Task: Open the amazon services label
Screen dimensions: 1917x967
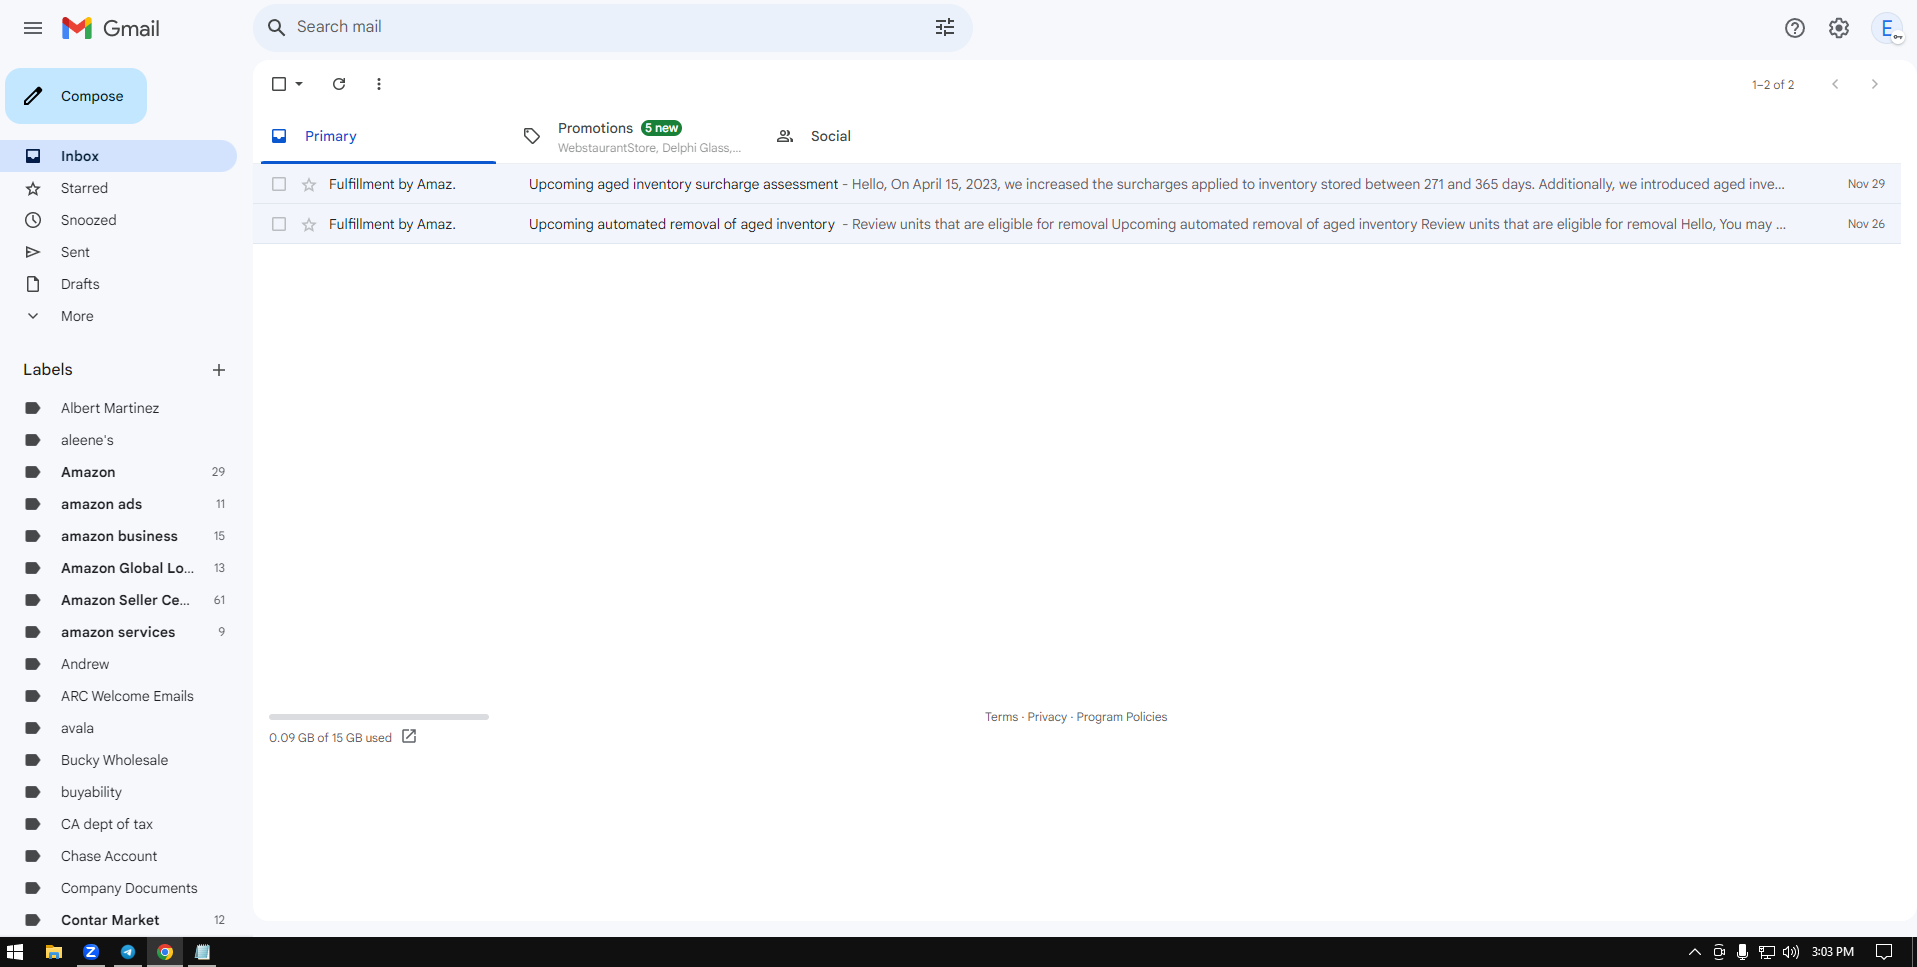Action: point(118,632)
